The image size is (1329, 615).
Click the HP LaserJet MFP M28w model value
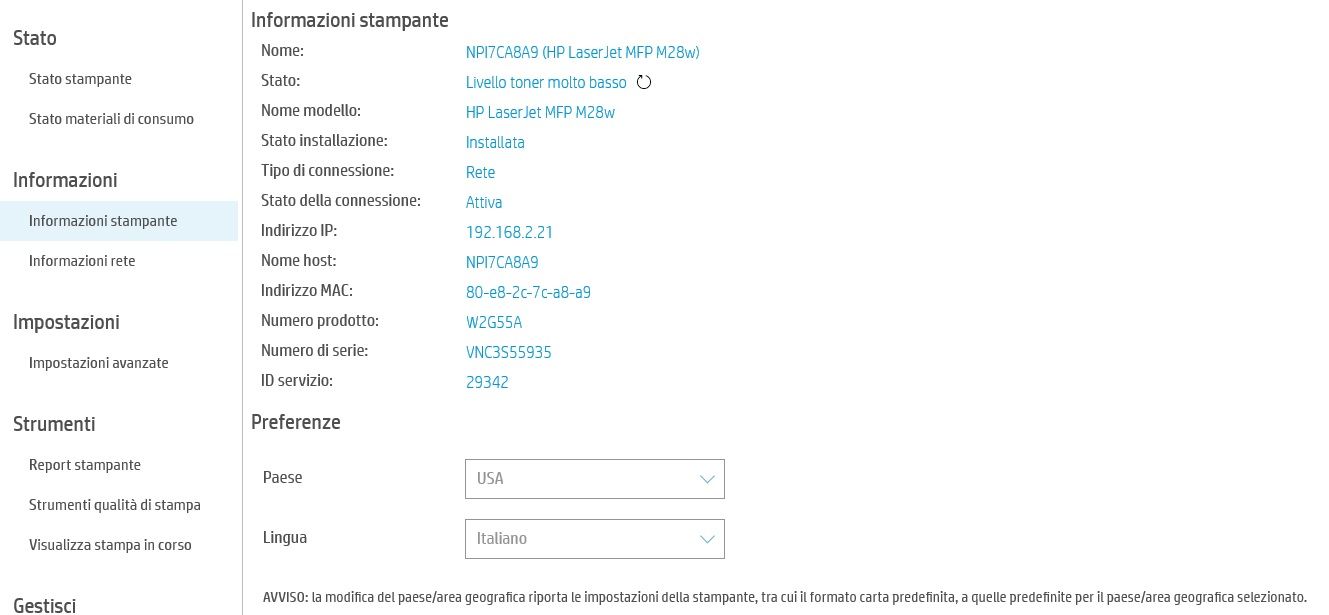click(x=540, y=112)
